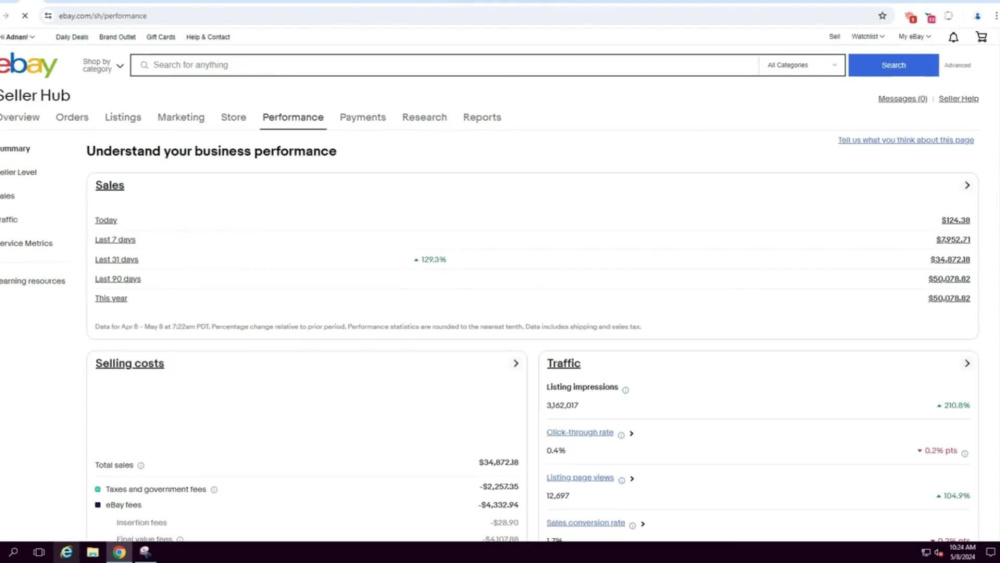
Task: Click volume icon in system tray
Action: [x=939, y=553]
